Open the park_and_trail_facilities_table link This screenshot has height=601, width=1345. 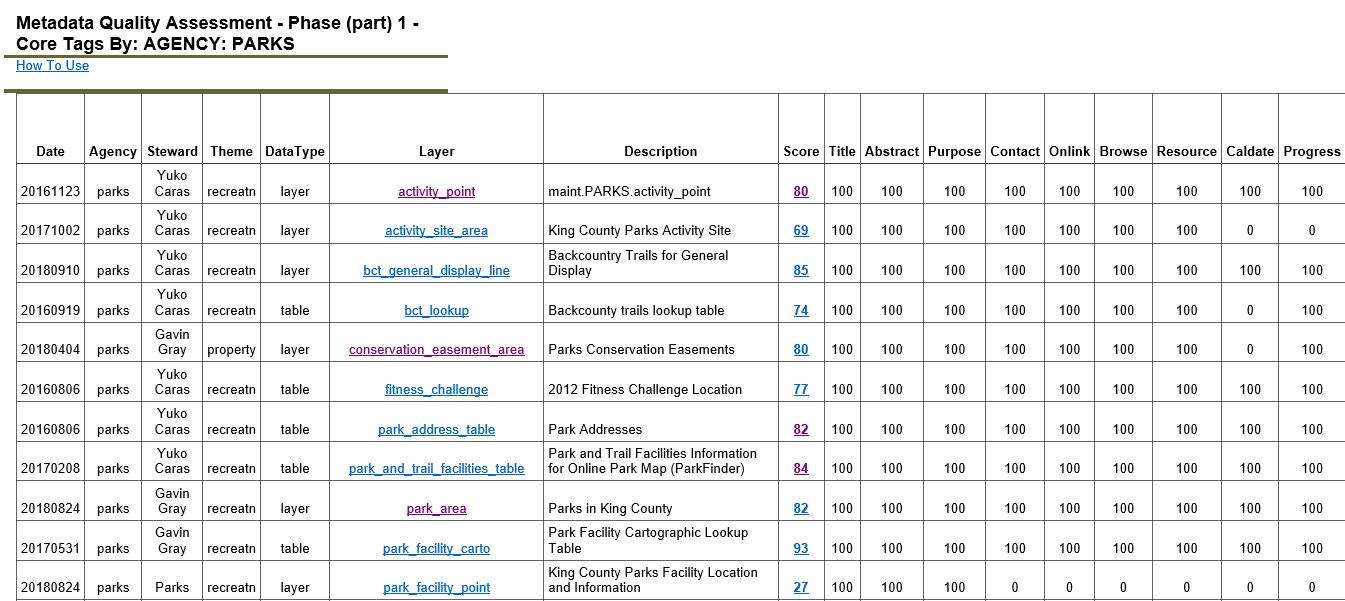436,468
